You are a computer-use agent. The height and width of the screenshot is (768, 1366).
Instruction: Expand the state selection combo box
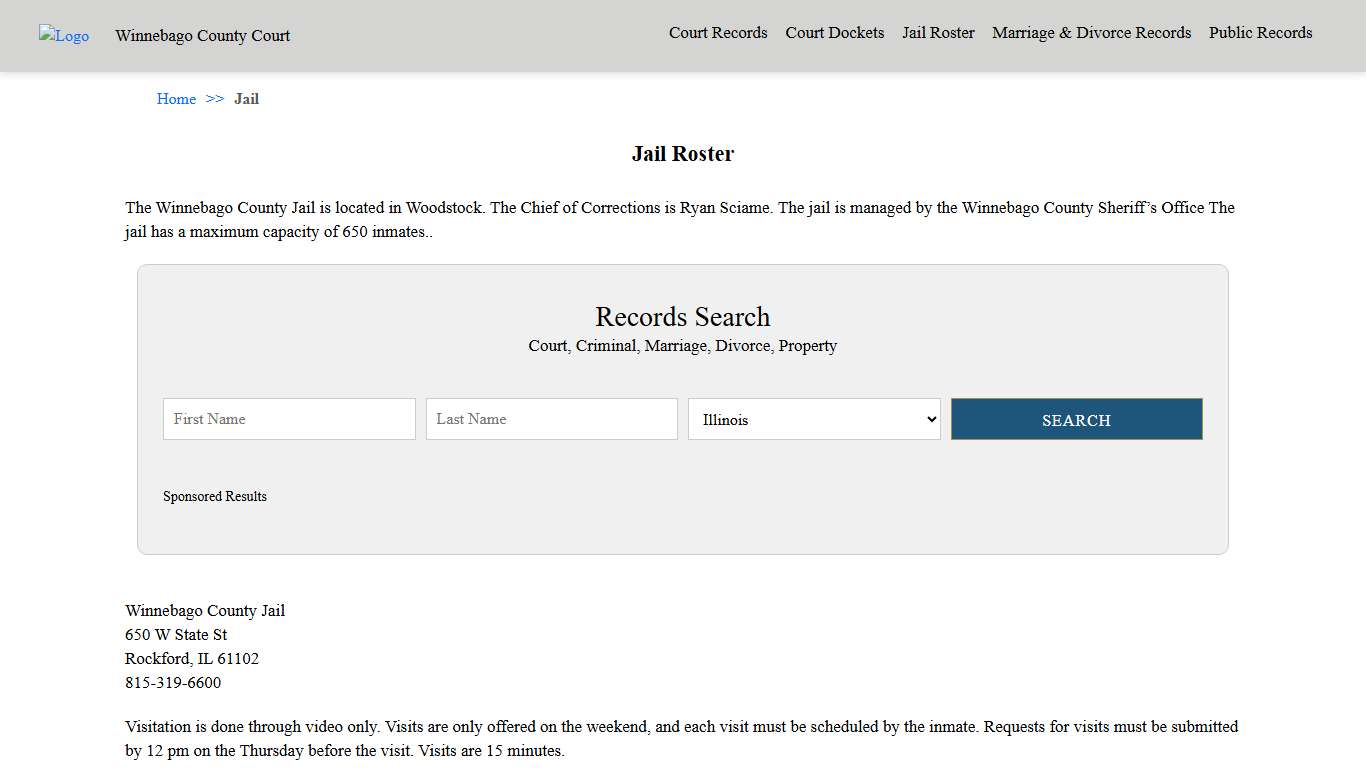coord(813,419)
